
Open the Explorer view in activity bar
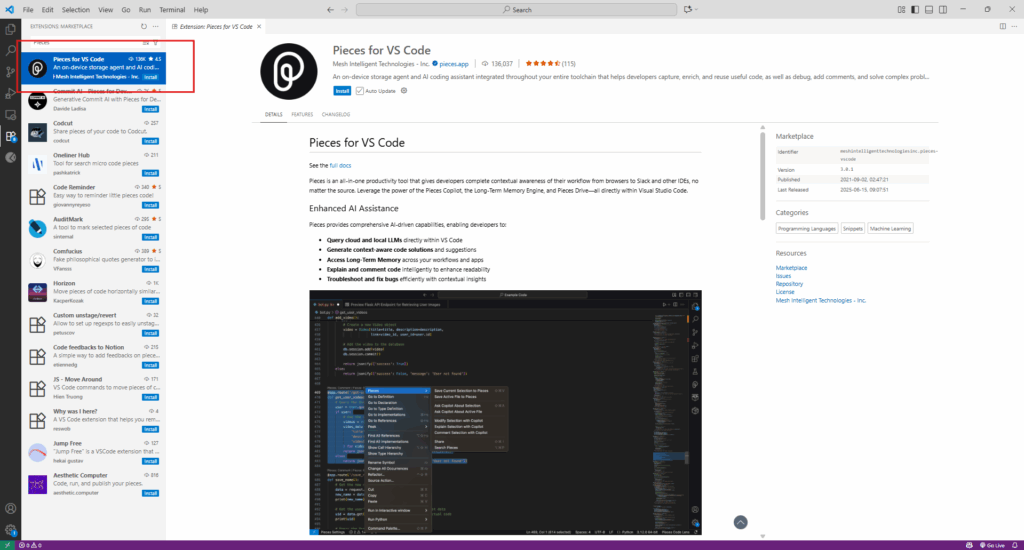[11, 29]
